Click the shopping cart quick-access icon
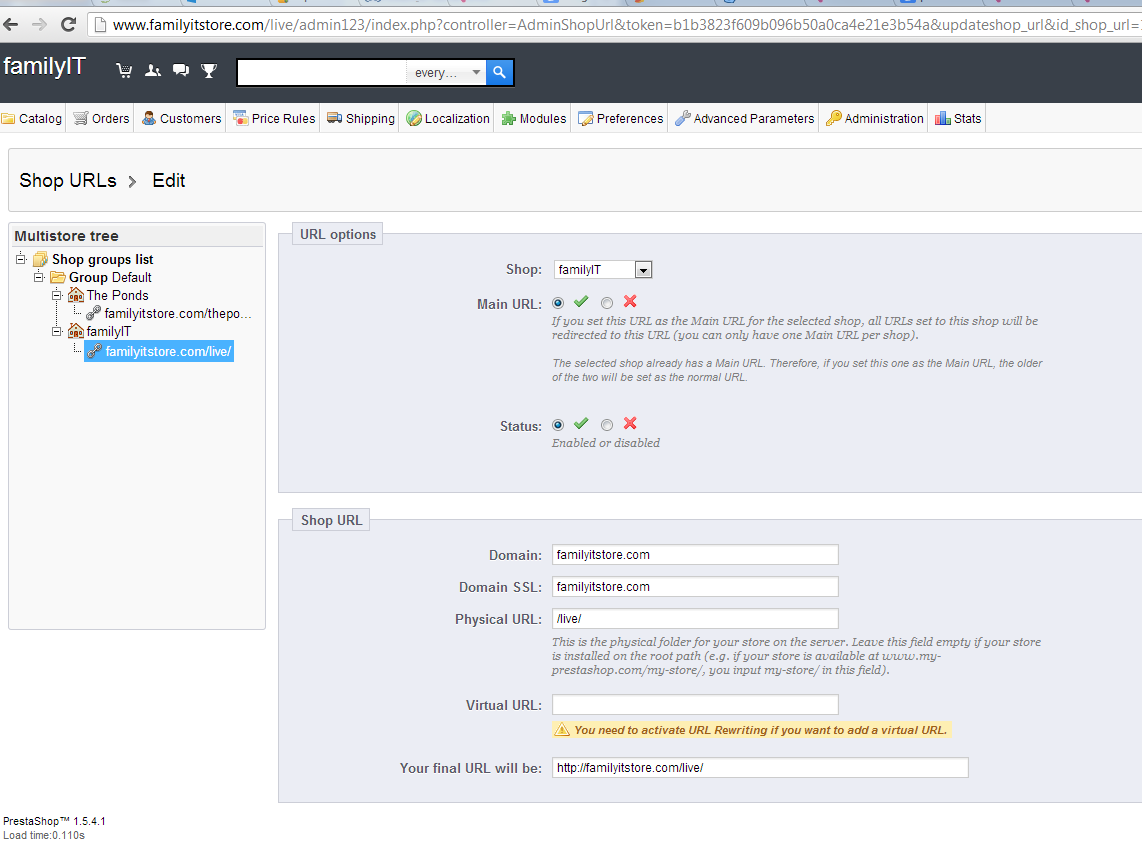Viewport: 1142px width, 844px height. click(124, 71)
